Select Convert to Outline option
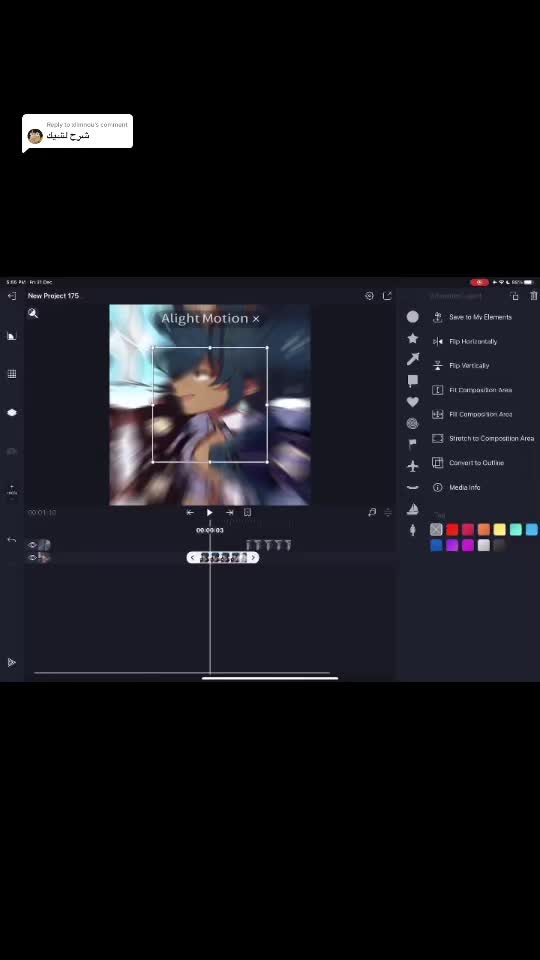 pyautogui.click(x=476, y=463)
